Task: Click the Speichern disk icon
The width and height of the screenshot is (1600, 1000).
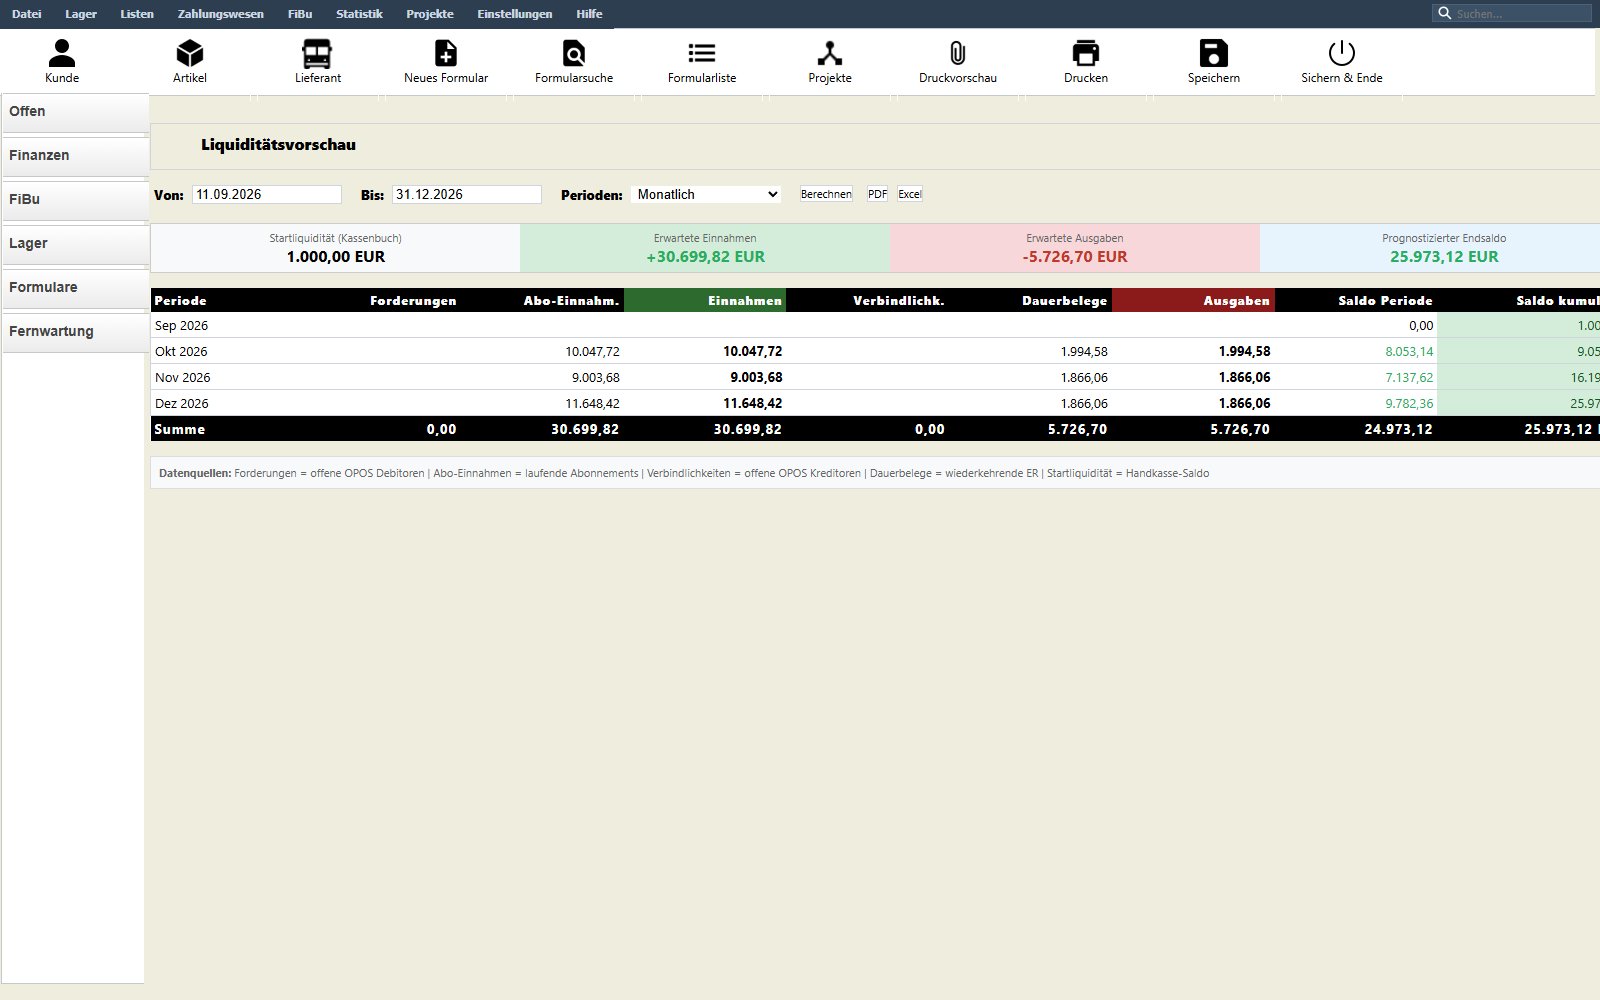Action: click(1214, 53)
